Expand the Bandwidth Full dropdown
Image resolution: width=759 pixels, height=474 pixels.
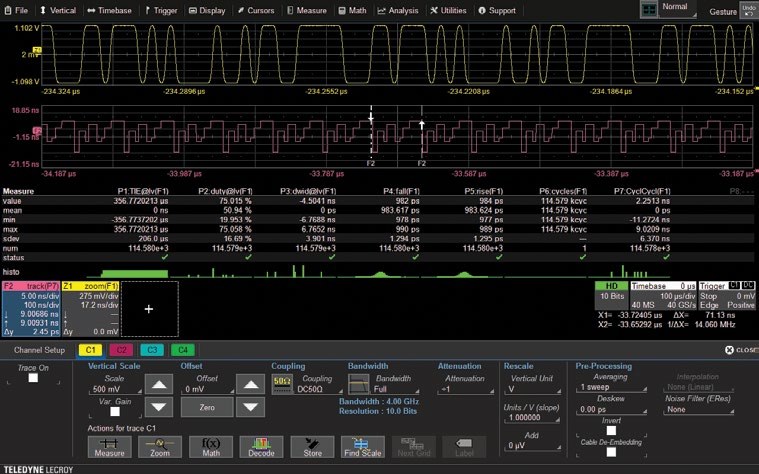pos(396,389)
